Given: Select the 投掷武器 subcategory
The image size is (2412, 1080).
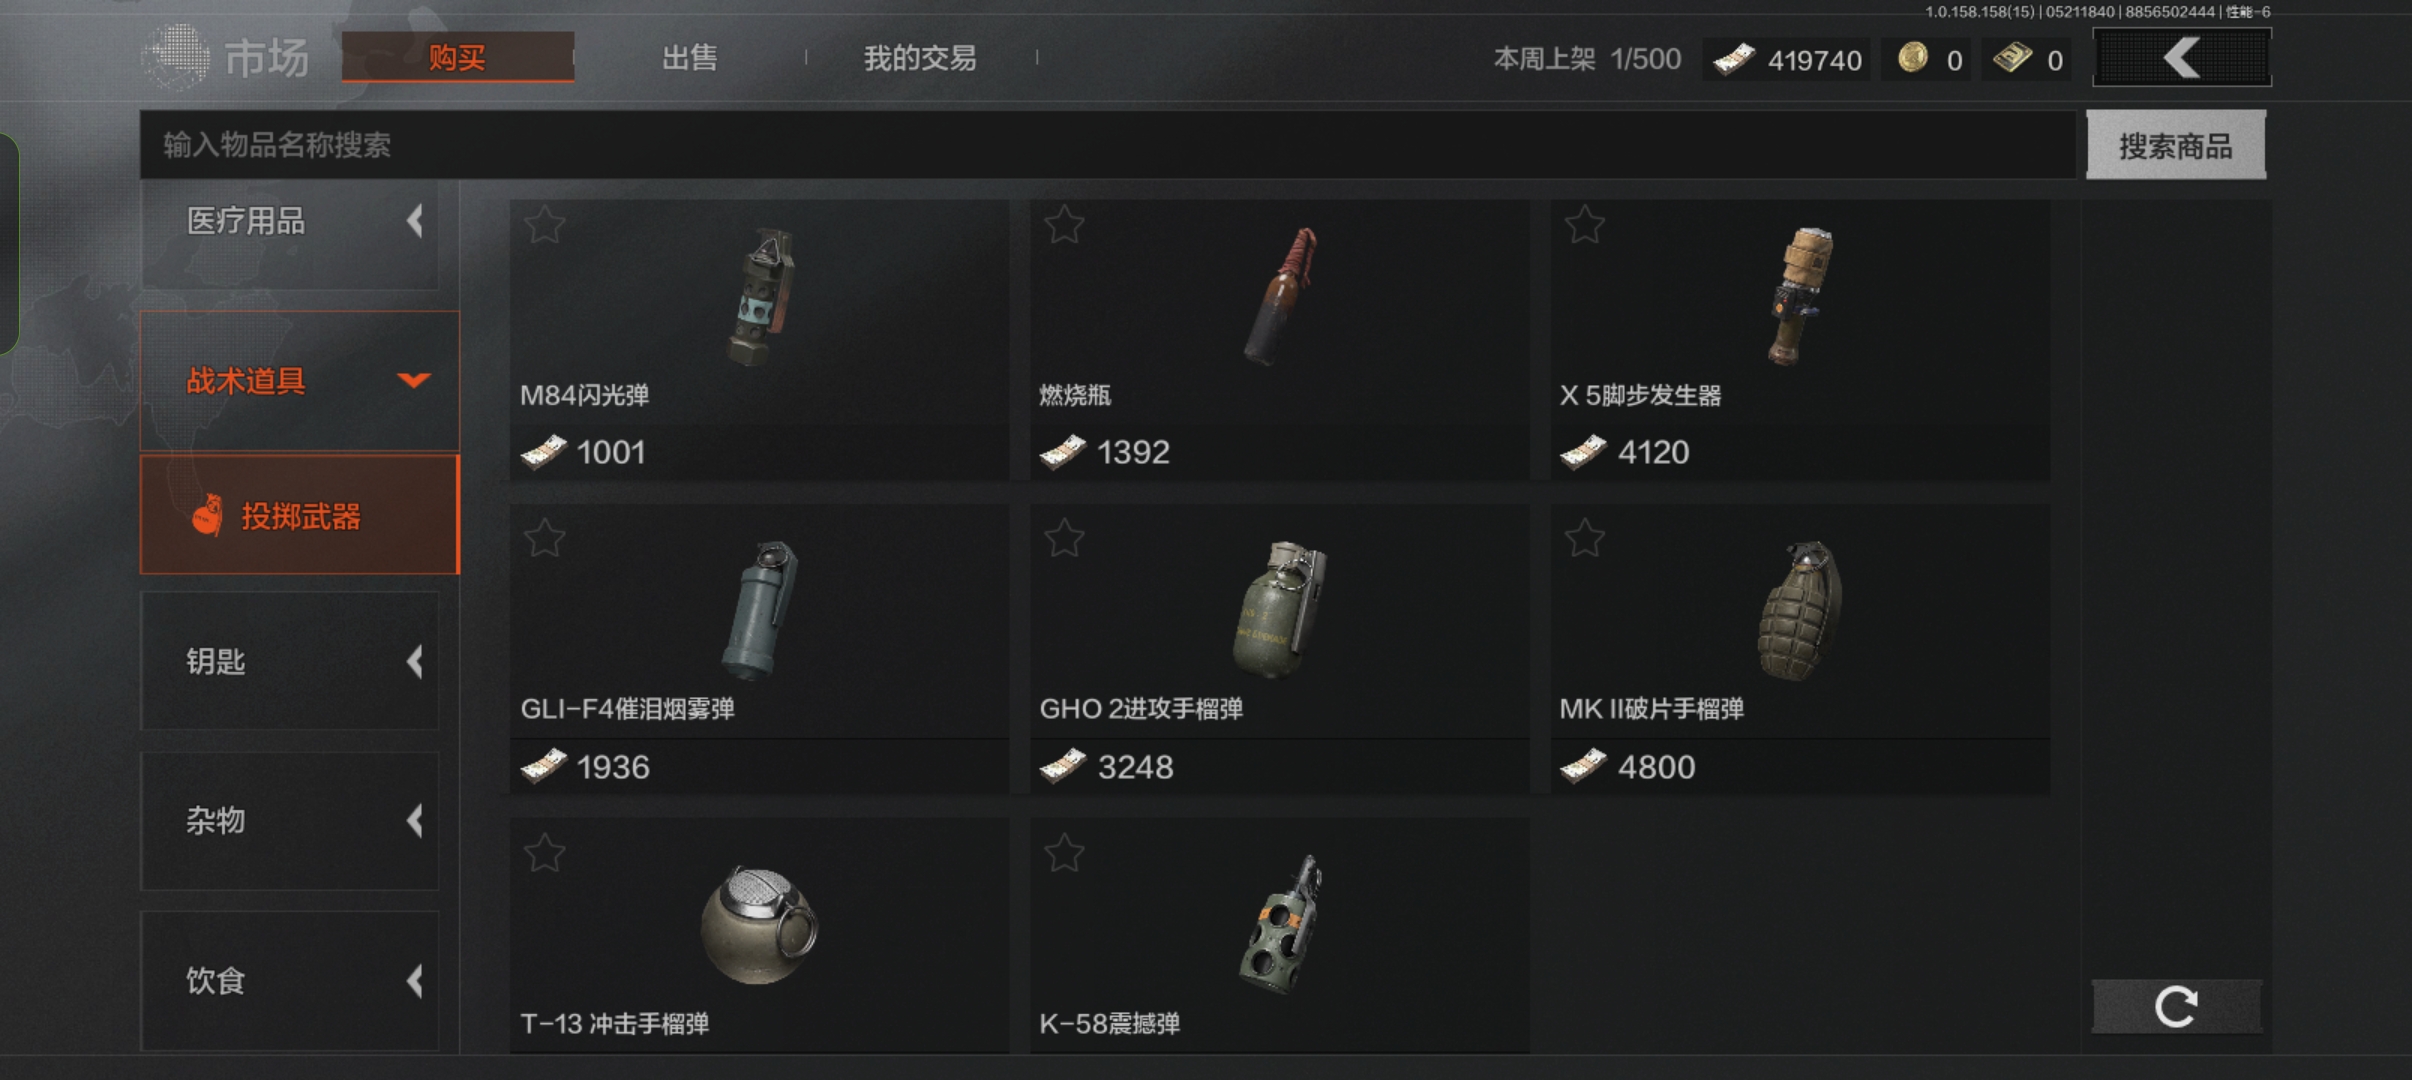Looking at the screenshot, I should [300, 516].
